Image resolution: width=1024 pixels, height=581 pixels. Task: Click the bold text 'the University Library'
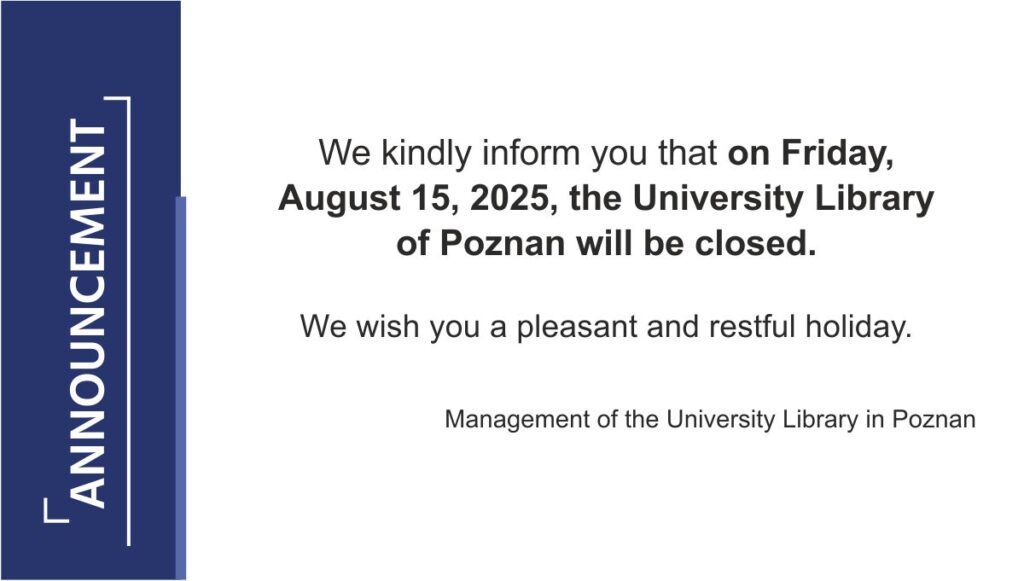pos(752,199)
